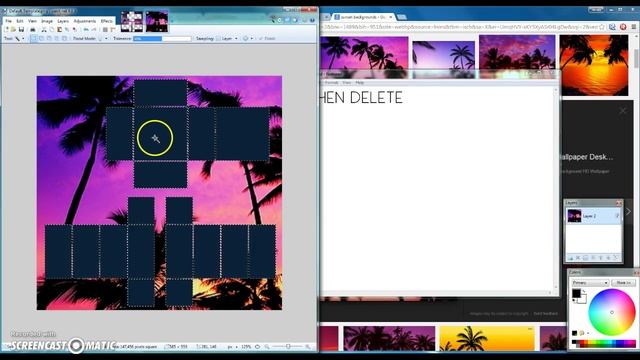
Task: Open the Adjustments menu
Action: (85, 21)
